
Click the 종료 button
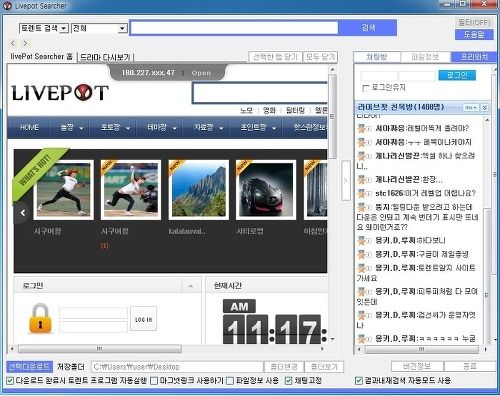(x=470, y=366)
